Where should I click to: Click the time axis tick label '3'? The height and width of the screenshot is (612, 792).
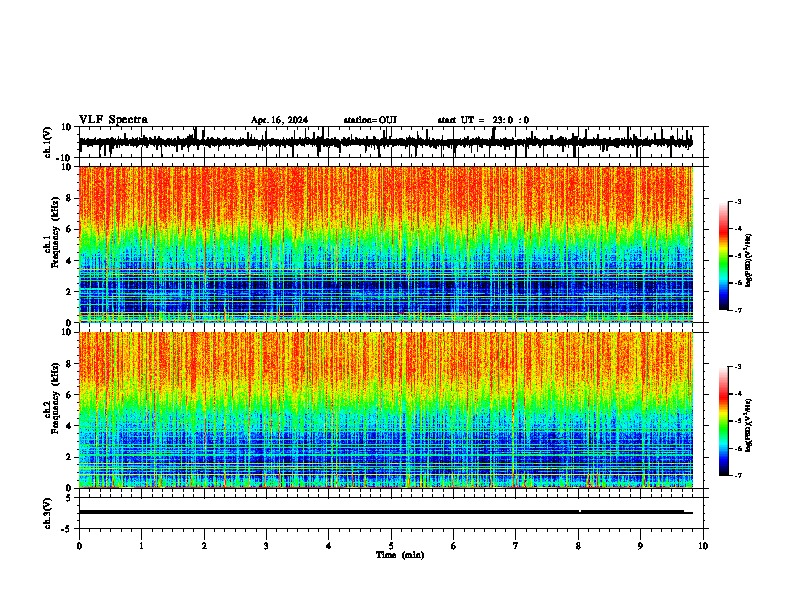266,546
